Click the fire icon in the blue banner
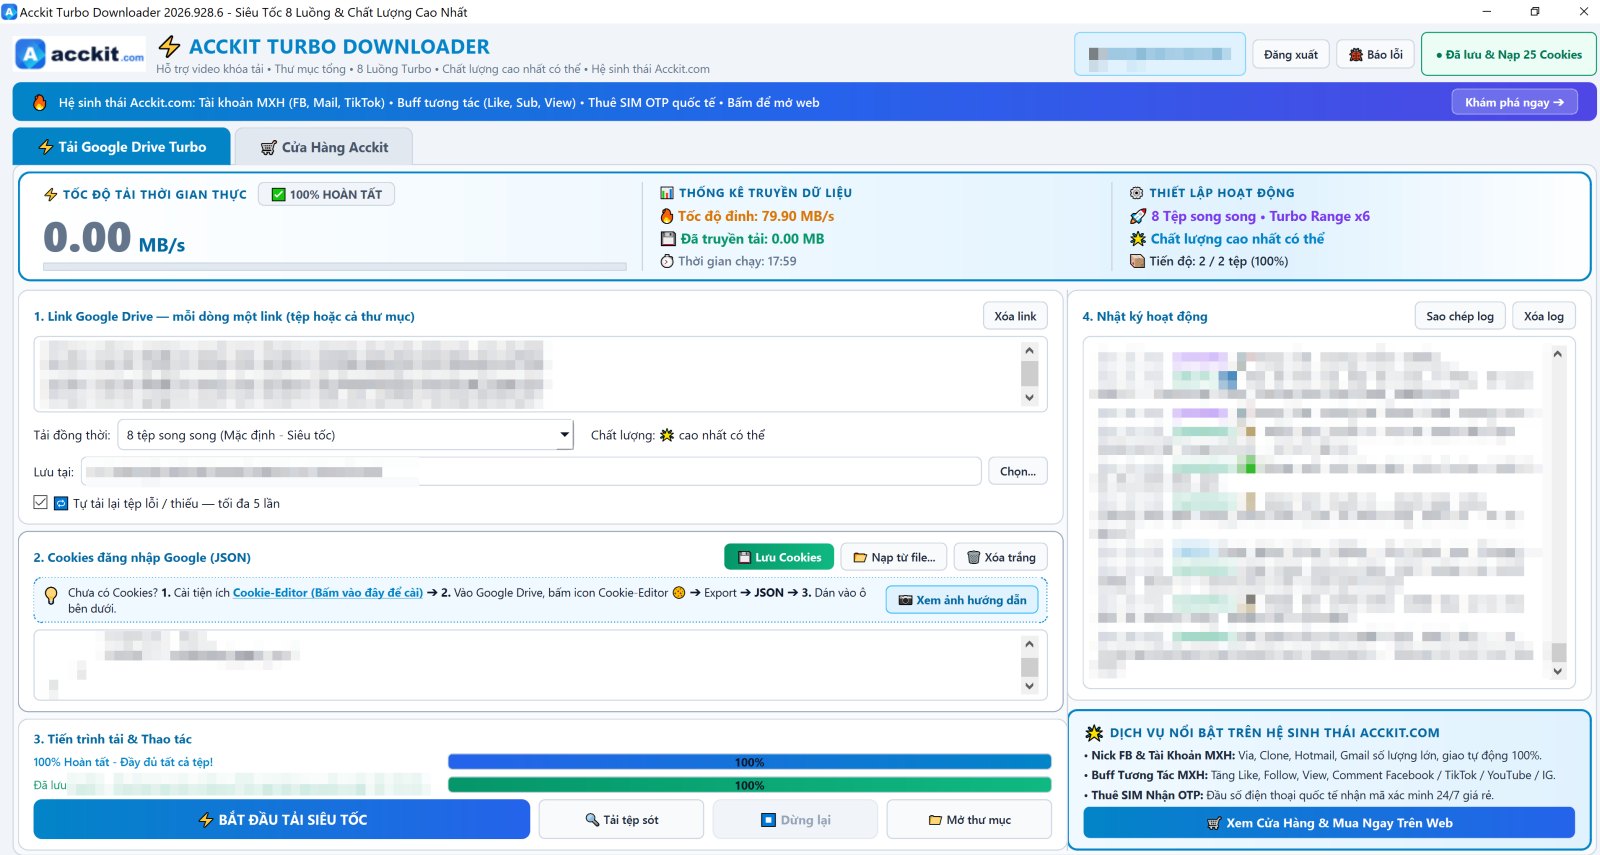The width and height of the screenshot is (1600, 855). 40,102
